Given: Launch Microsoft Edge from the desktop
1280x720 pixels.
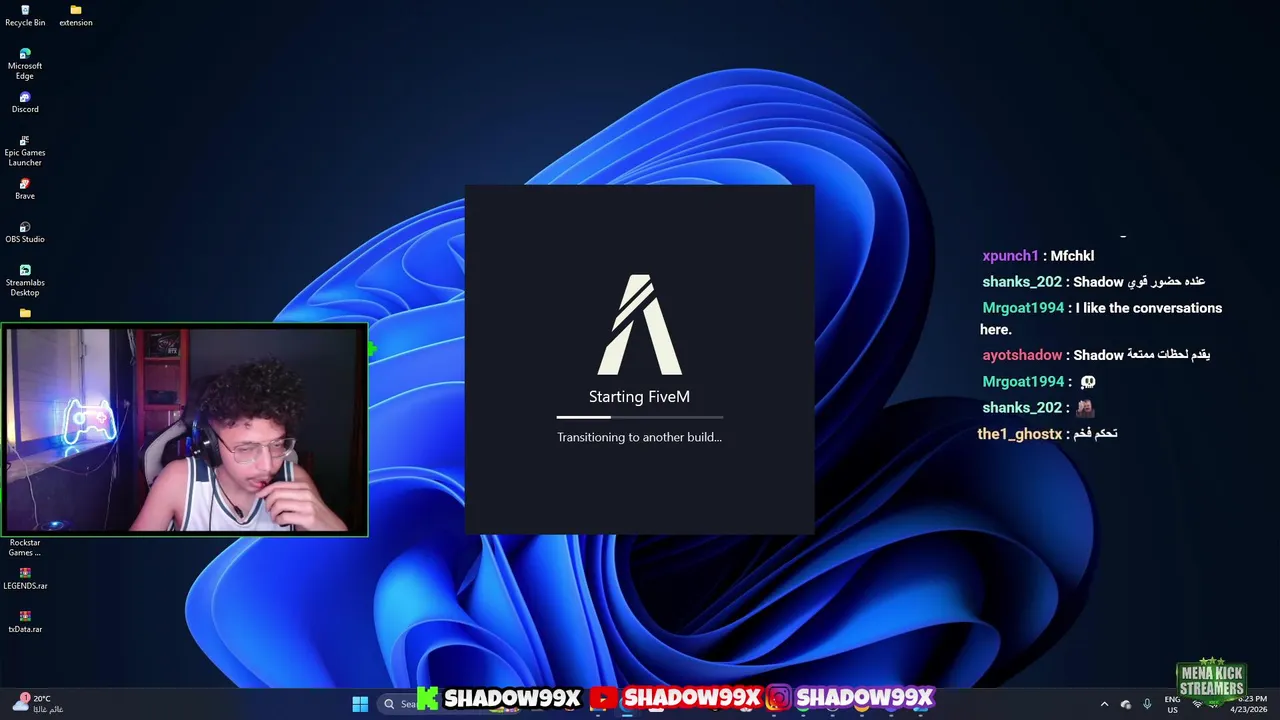Looking at the screenshot, I should [25, 64].
